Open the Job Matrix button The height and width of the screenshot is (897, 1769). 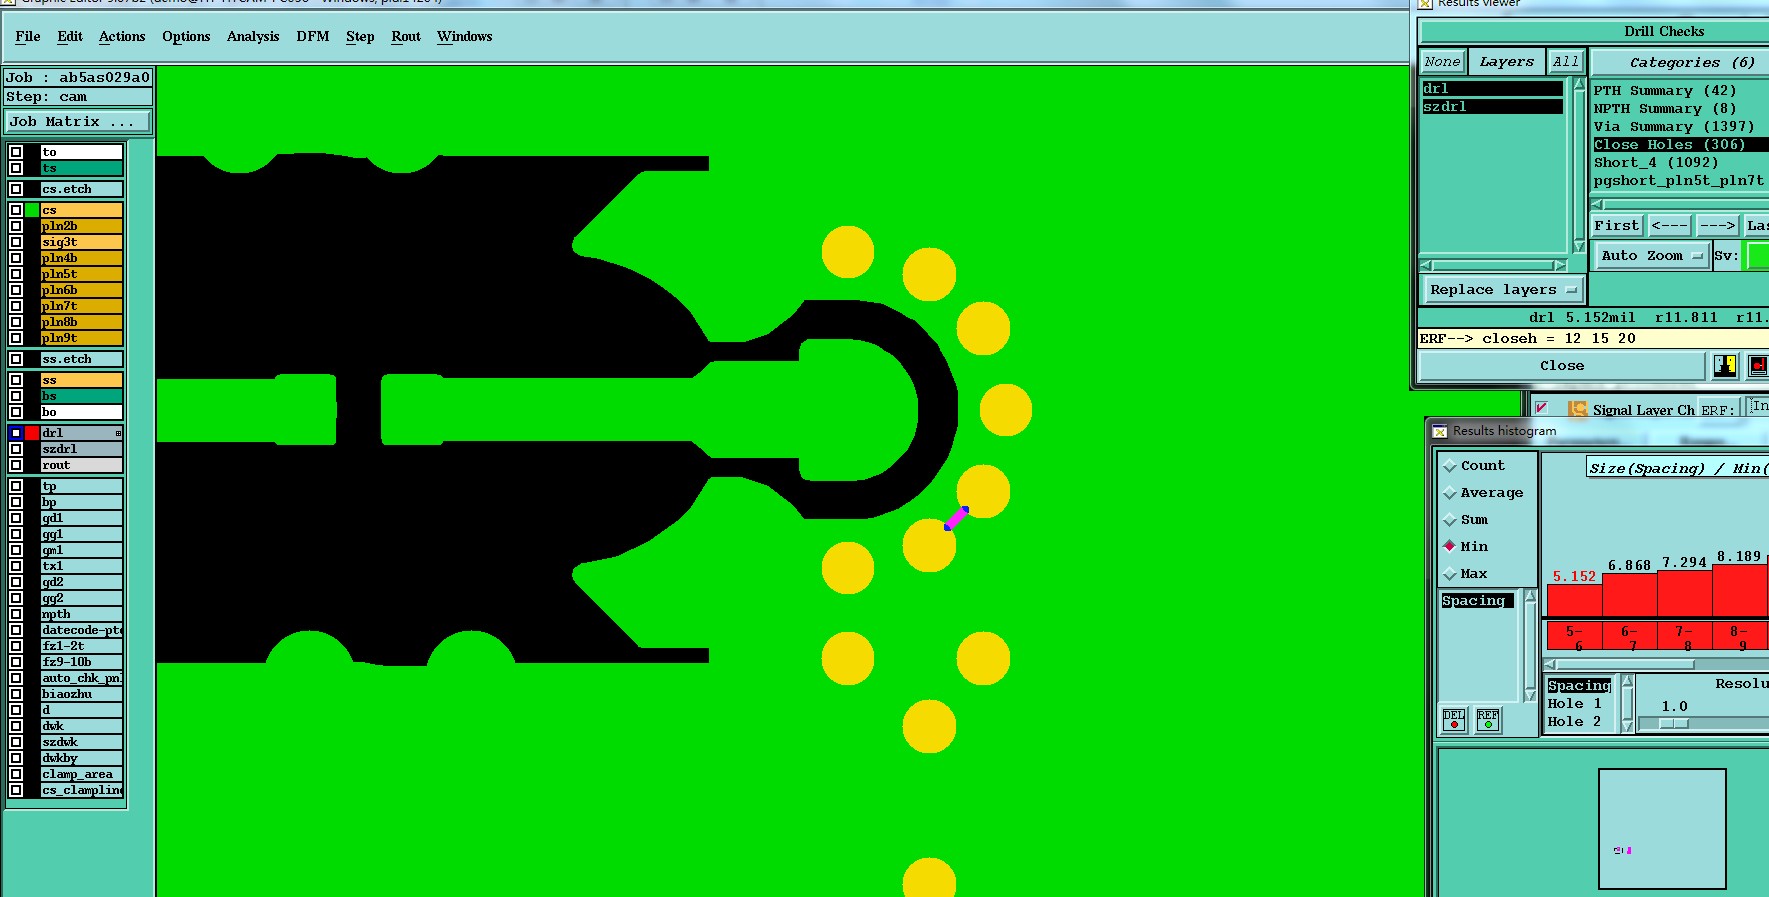[x=78, y=122]
